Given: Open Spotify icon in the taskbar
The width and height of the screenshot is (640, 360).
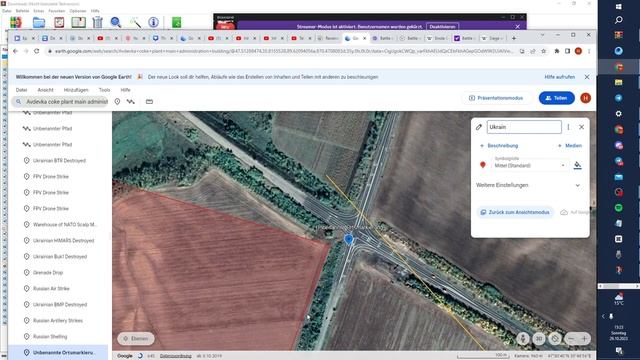Looking at the screenshot, I should pos(618,207).
